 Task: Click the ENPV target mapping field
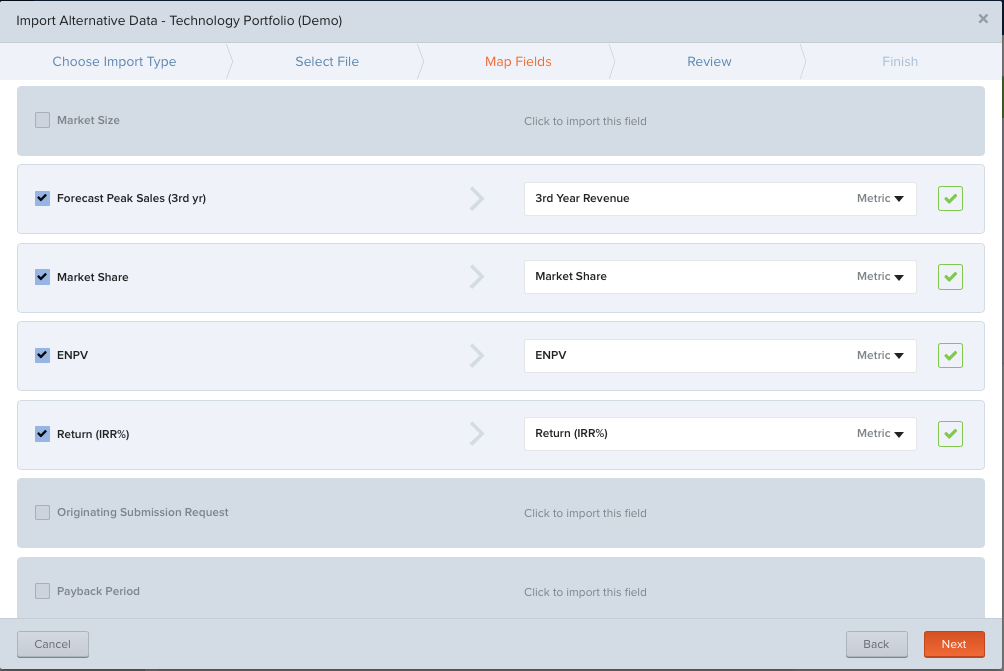pos(720,355)
